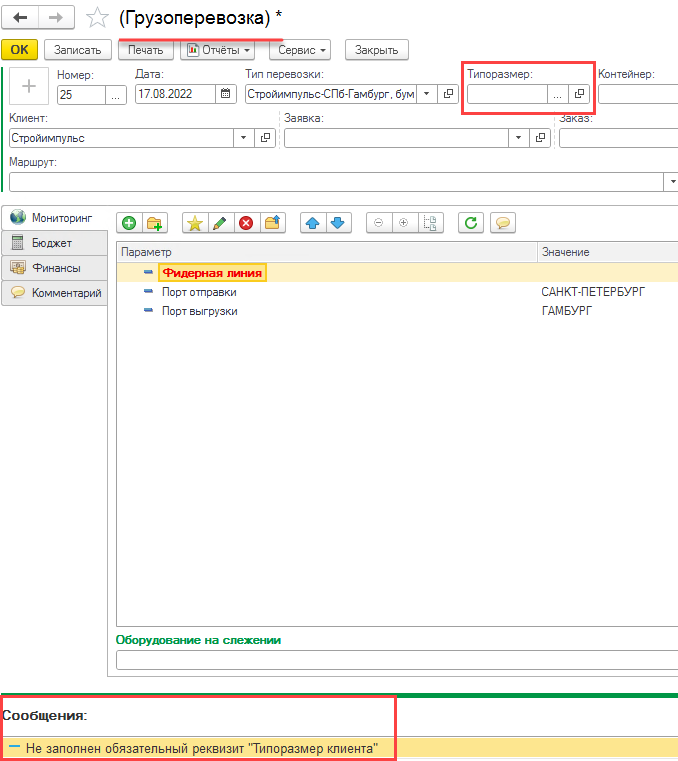Click the Печать button
This screenshot has height=761, width=678.
[x=146, y=50]
